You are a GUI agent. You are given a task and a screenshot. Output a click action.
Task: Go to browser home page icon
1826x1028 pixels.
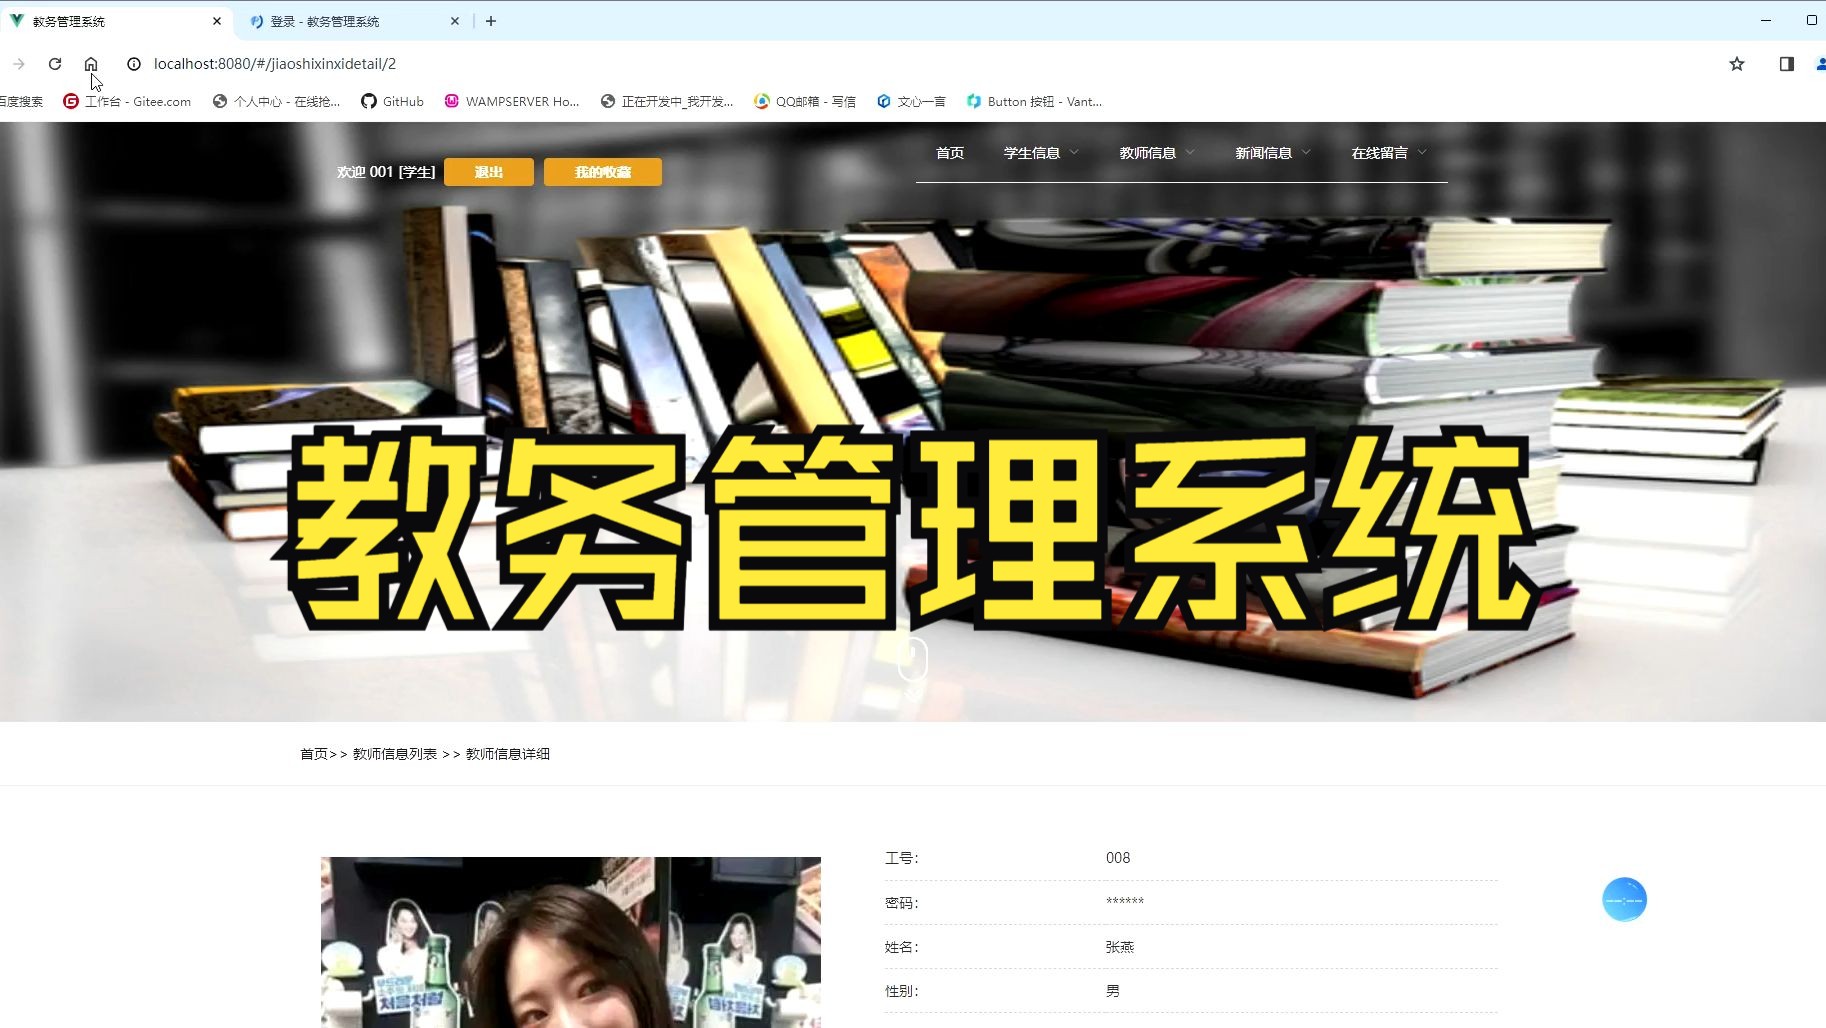coord(91,64)
